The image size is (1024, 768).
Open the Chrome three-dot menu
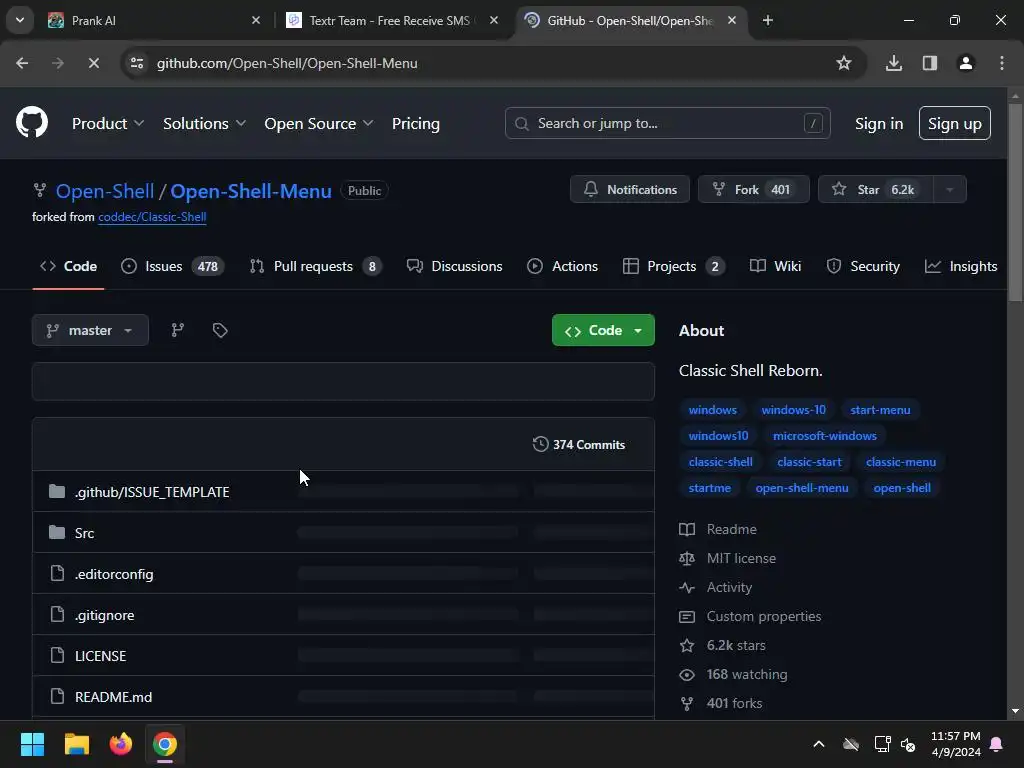(x=1002, y=63)
